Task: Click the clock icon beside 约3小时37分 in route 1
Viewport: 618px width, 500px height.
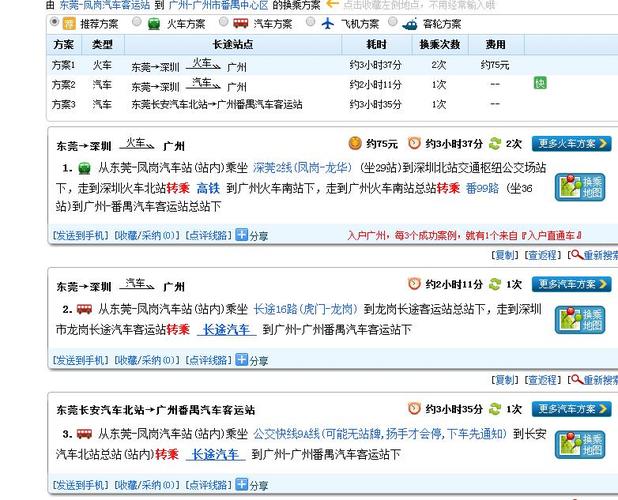Action: pos(414,143)
